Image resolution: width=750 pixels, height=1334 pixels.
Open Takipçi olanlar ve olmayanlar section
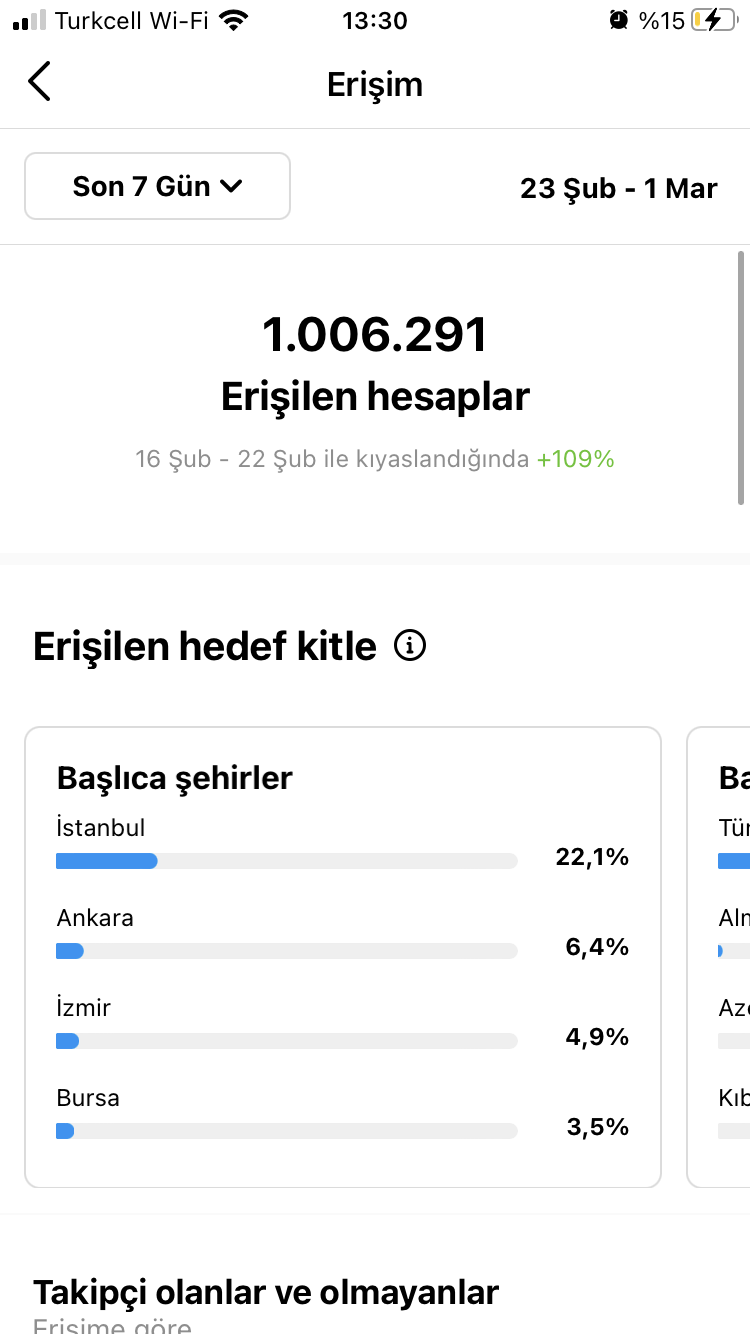tap(266, 1292)
